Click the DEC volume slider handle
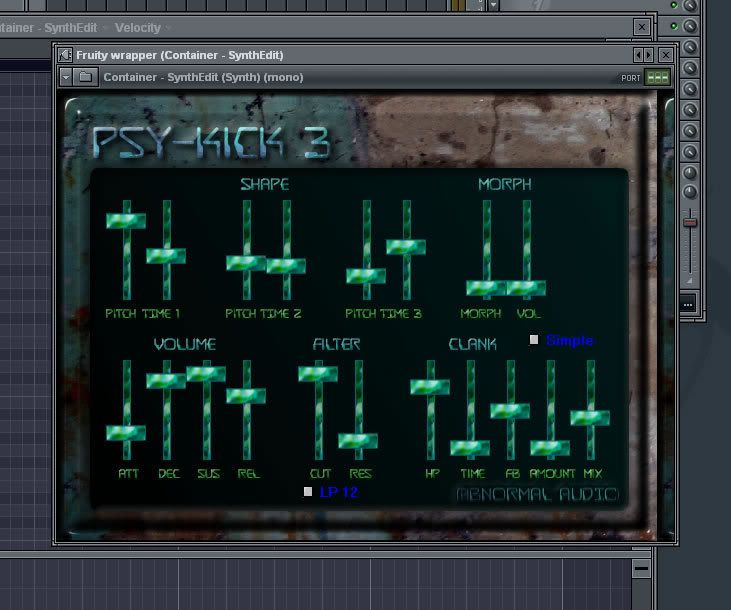This screenshot has height=610, width=731. tap(166, 381)
